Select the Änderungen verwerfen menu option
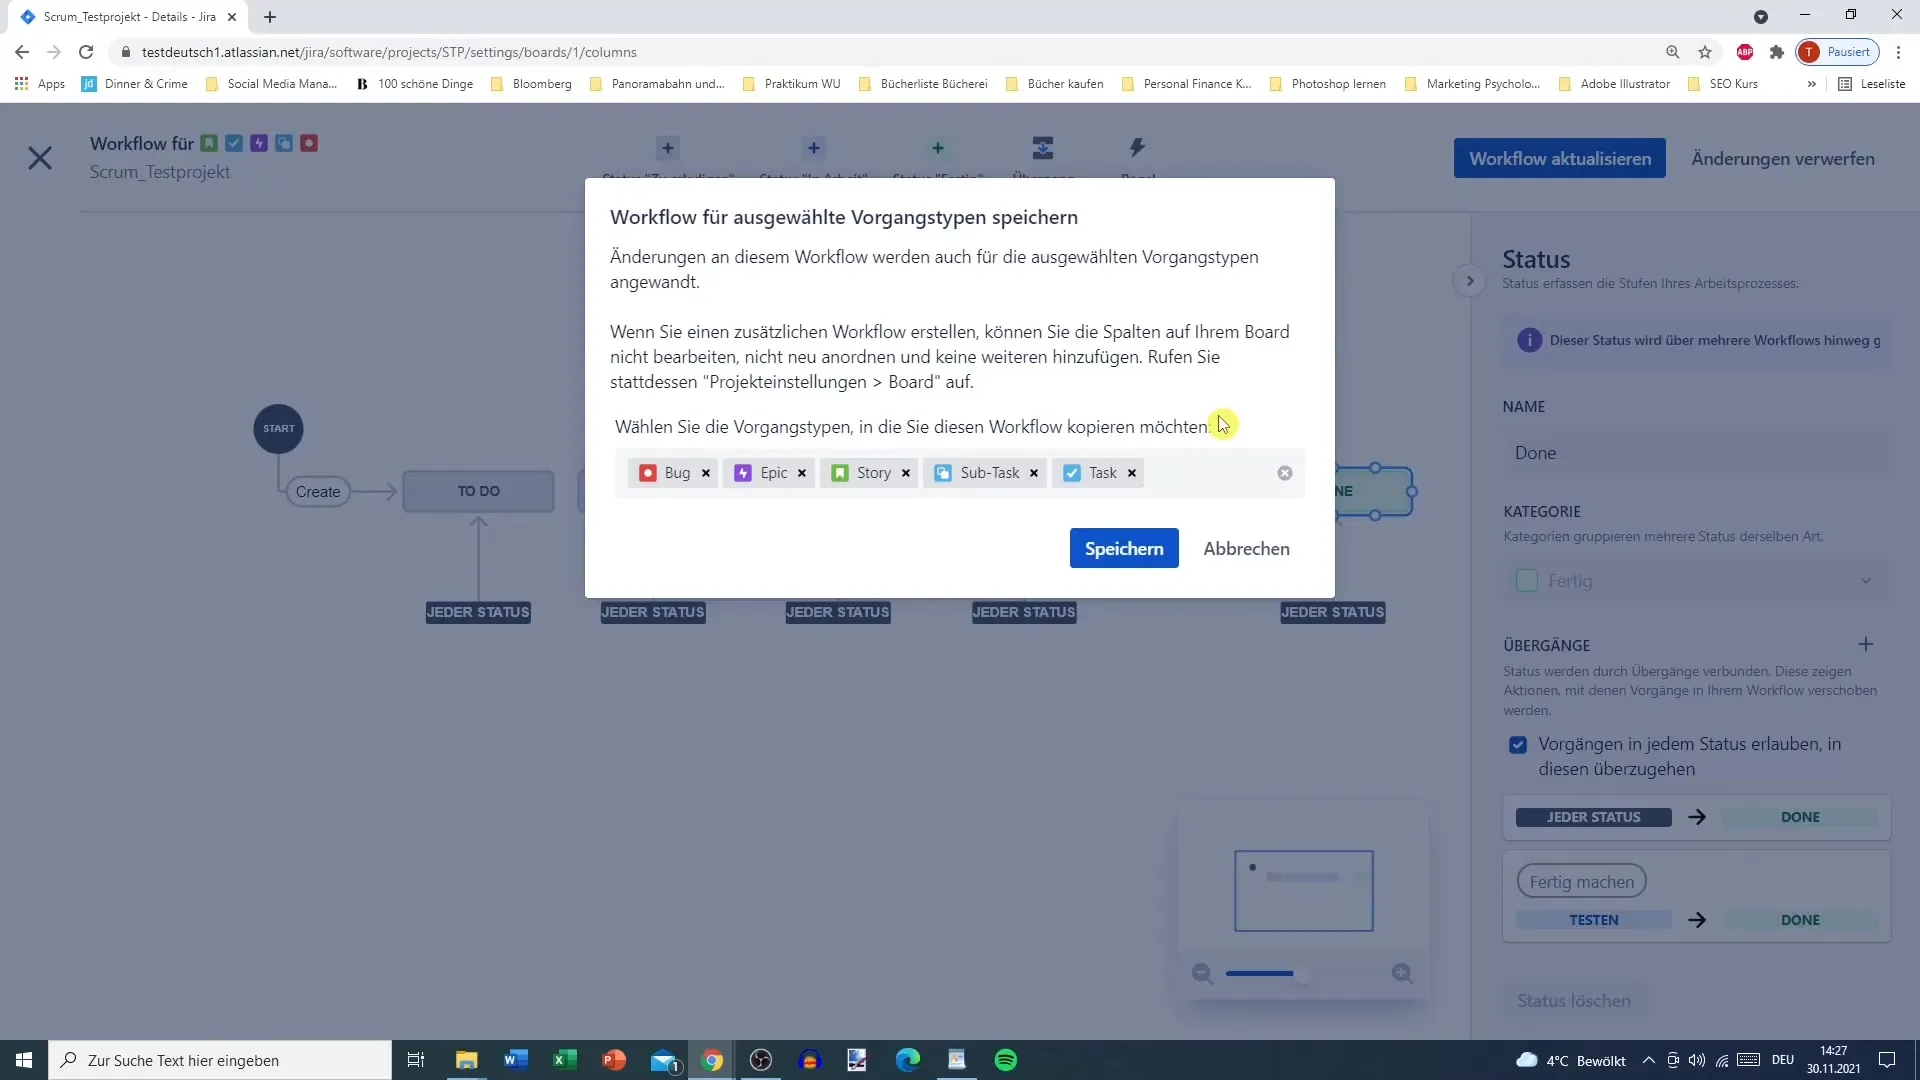 pos(1783,157)
